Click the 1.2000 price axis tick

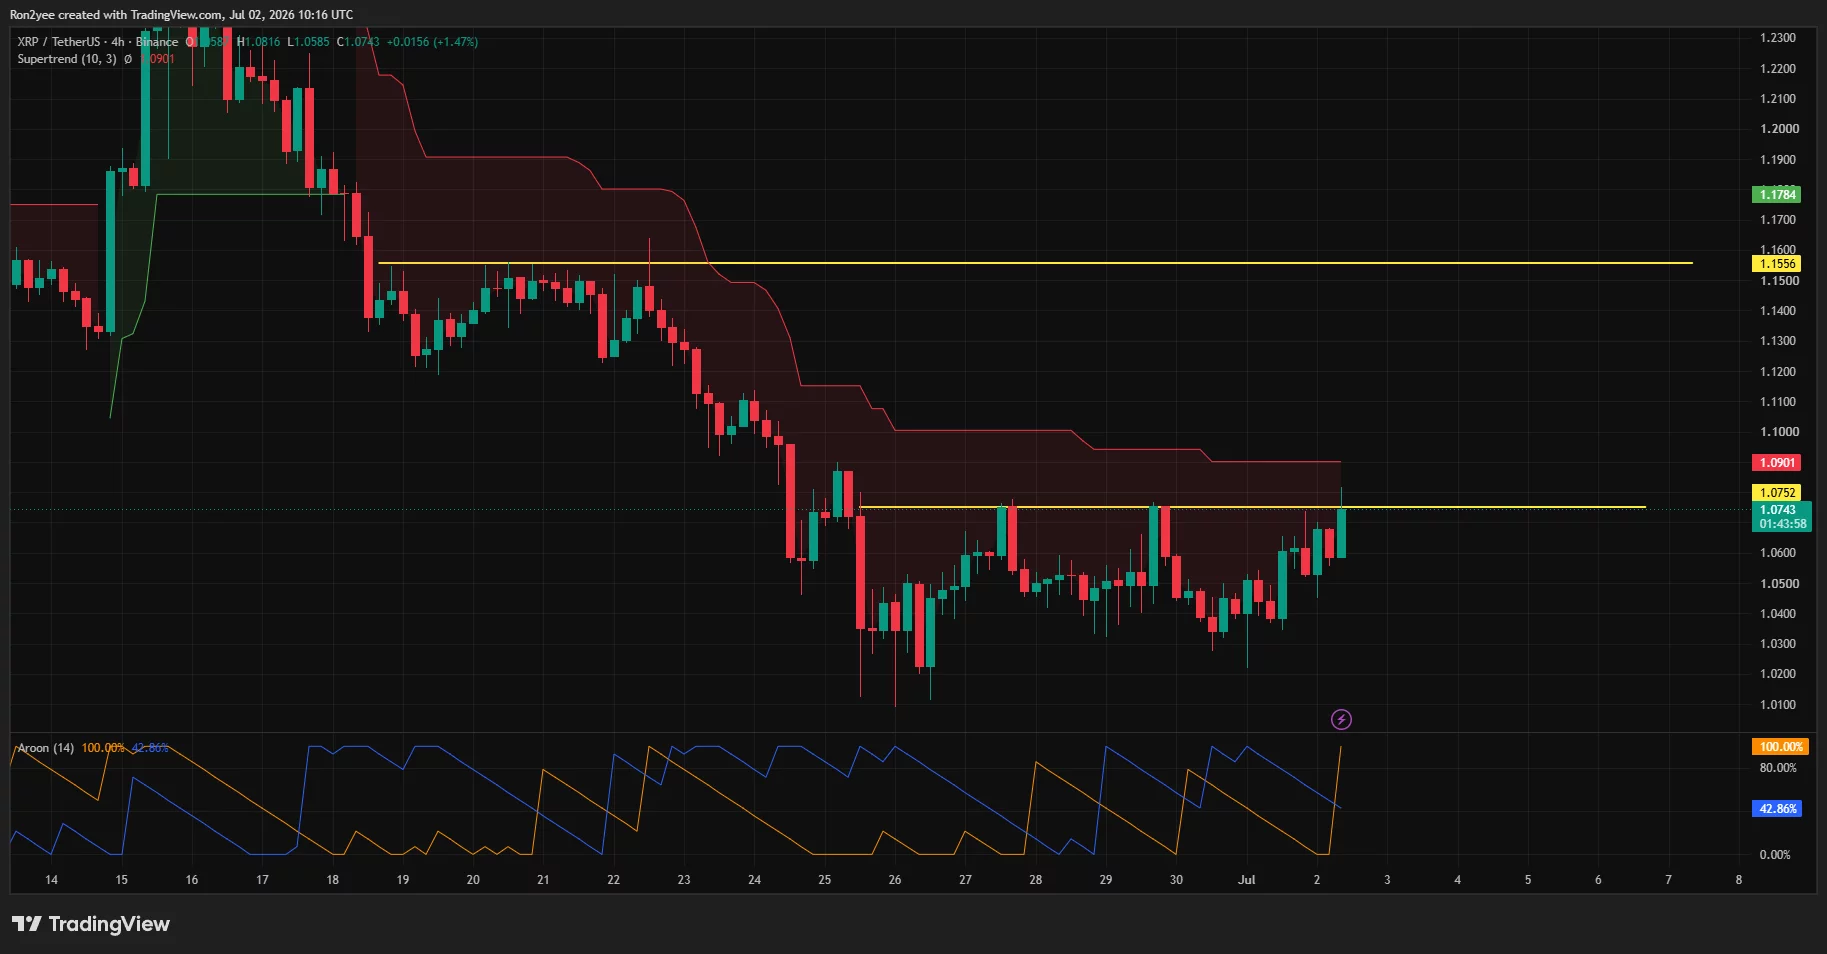1777,129
